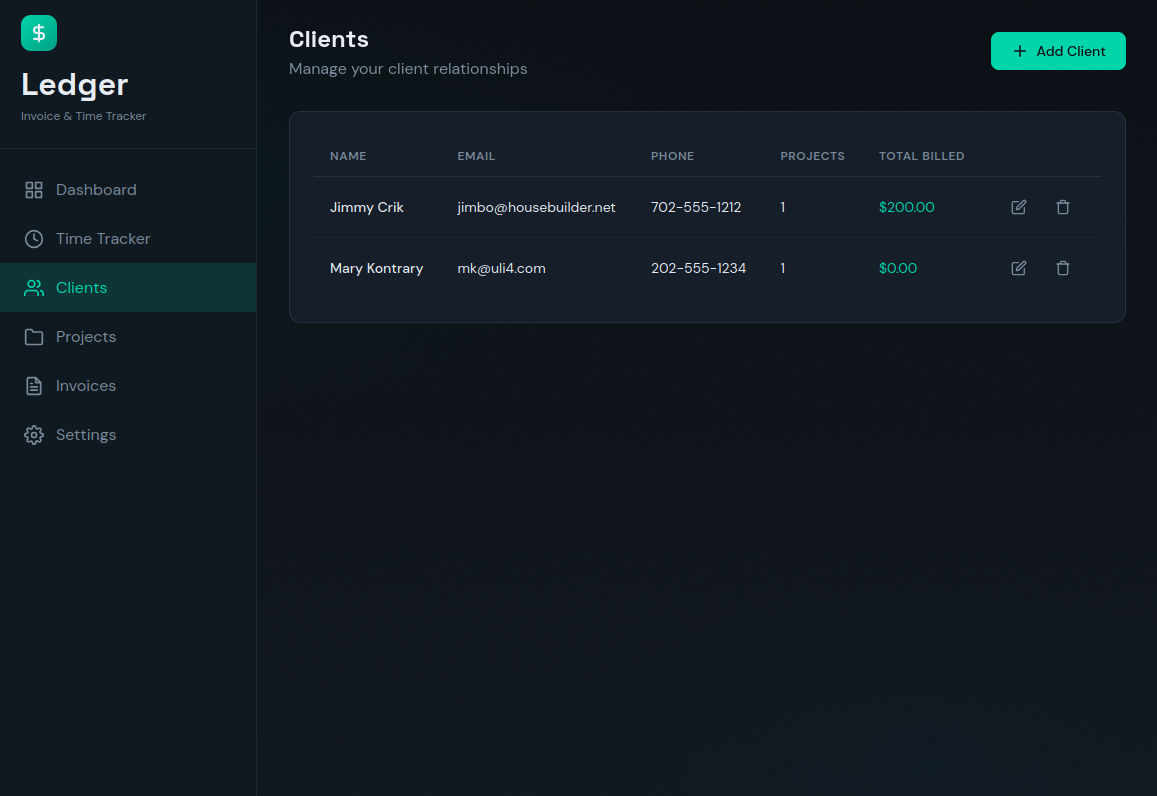Click the Clients page heading
Screen dimensions: 1157x796
(x=328, y=39)
